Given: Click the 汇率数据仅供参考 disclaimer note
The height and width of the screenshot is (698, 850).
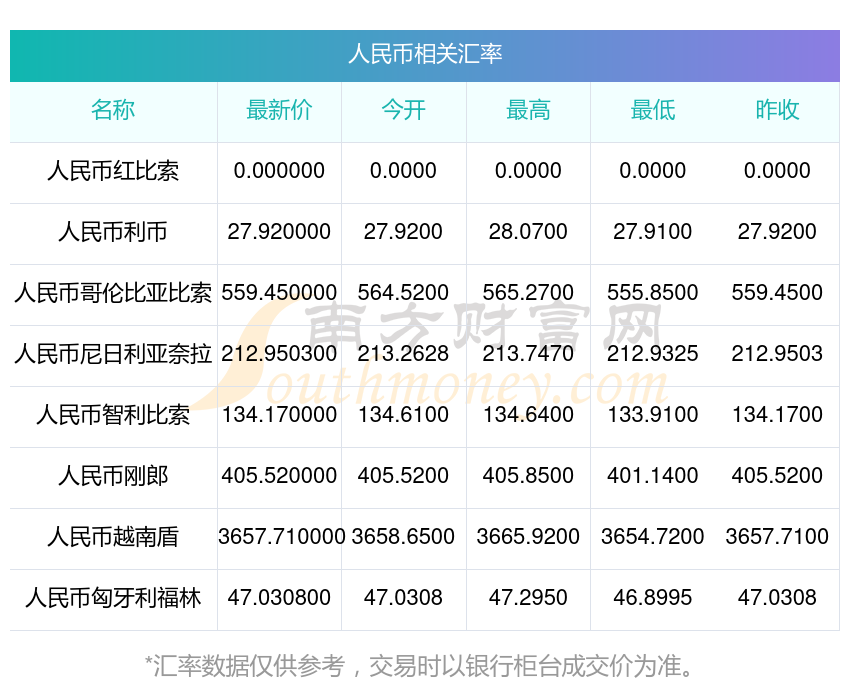Looking at the screenshot, I should pyautogui.click(x=419, y=666).
